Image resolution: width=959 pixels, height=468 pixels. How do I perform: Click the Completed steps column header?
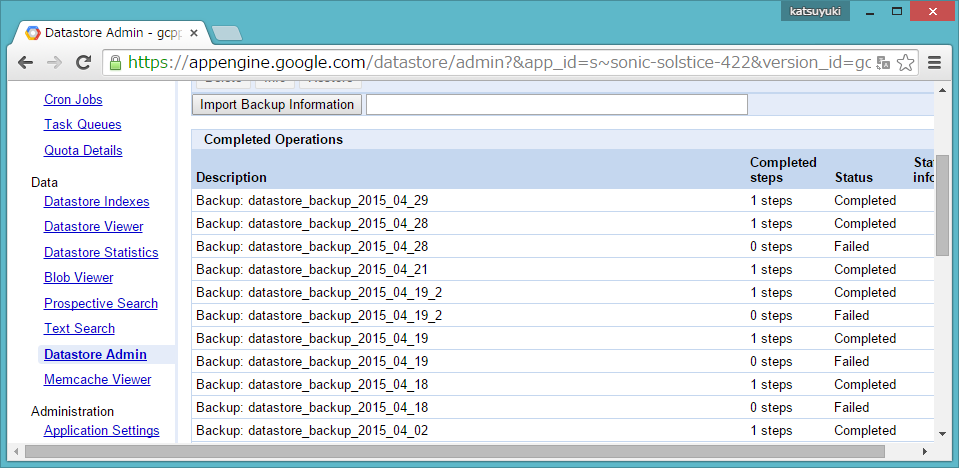tap(783, 170)
